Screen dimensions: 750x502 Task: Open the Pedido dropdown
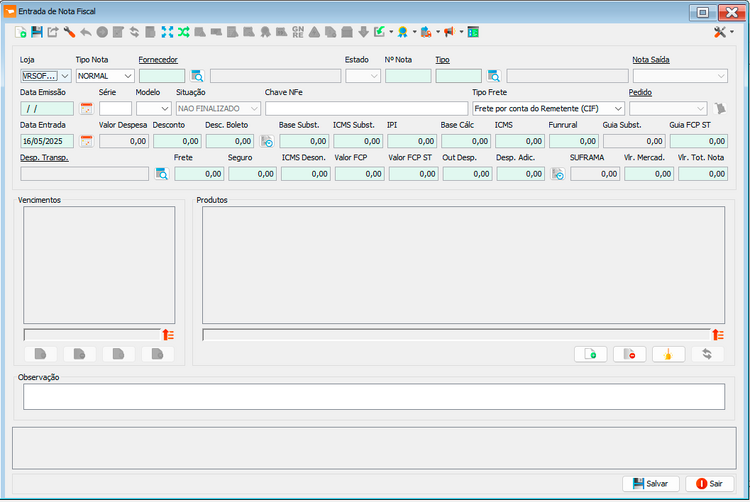(x=668, y=109)
